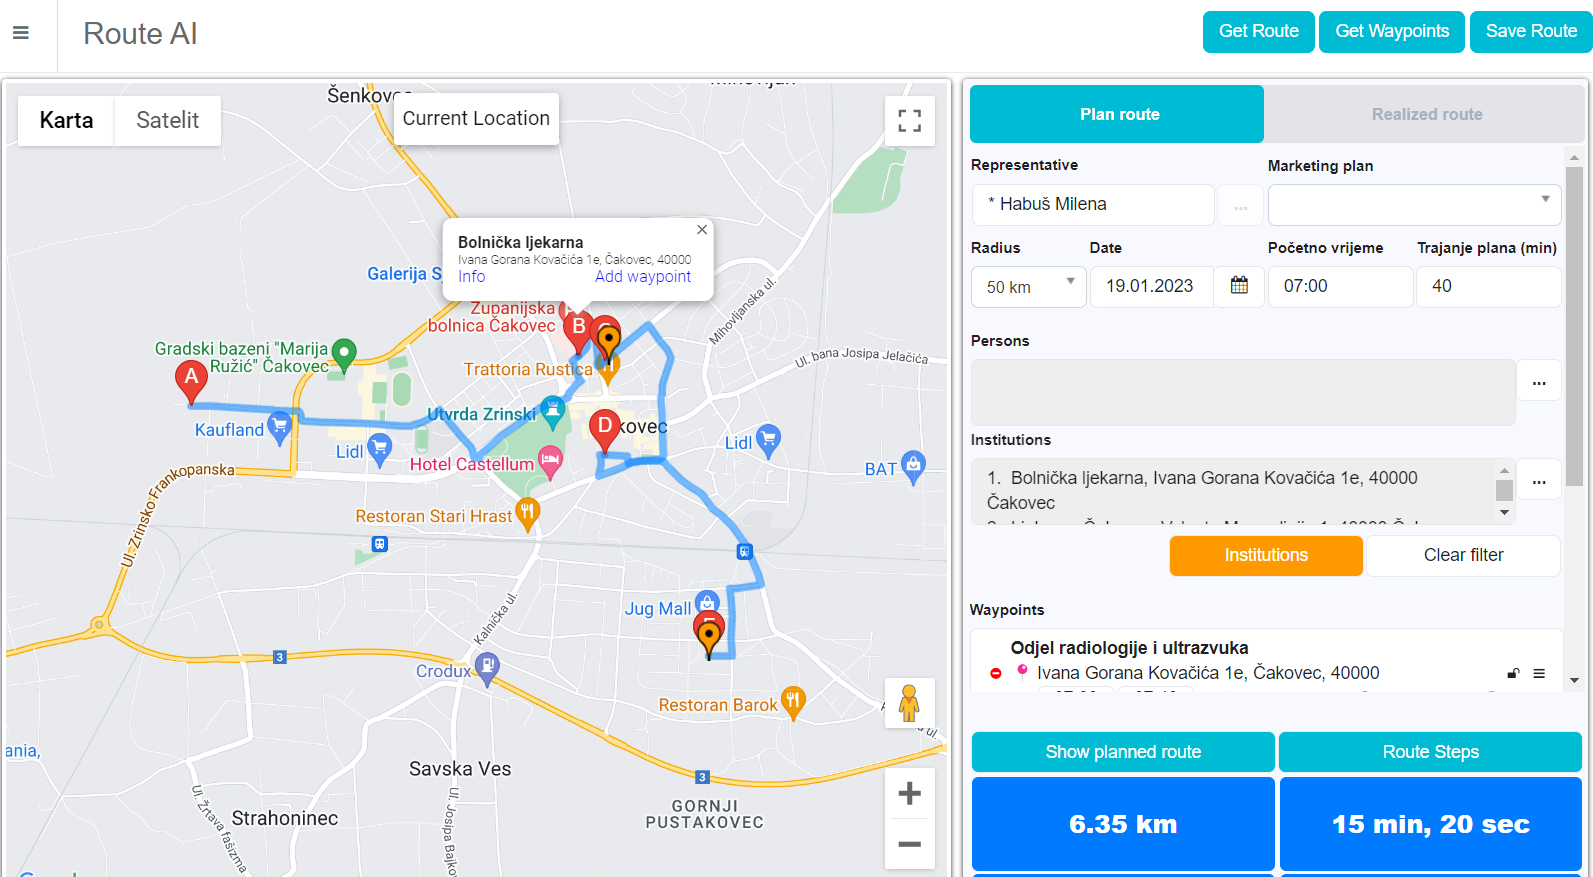This screenshot has height=877, width=1593.
Task: Click the Trajanje plana minutes field
Action: (1487, 287)
